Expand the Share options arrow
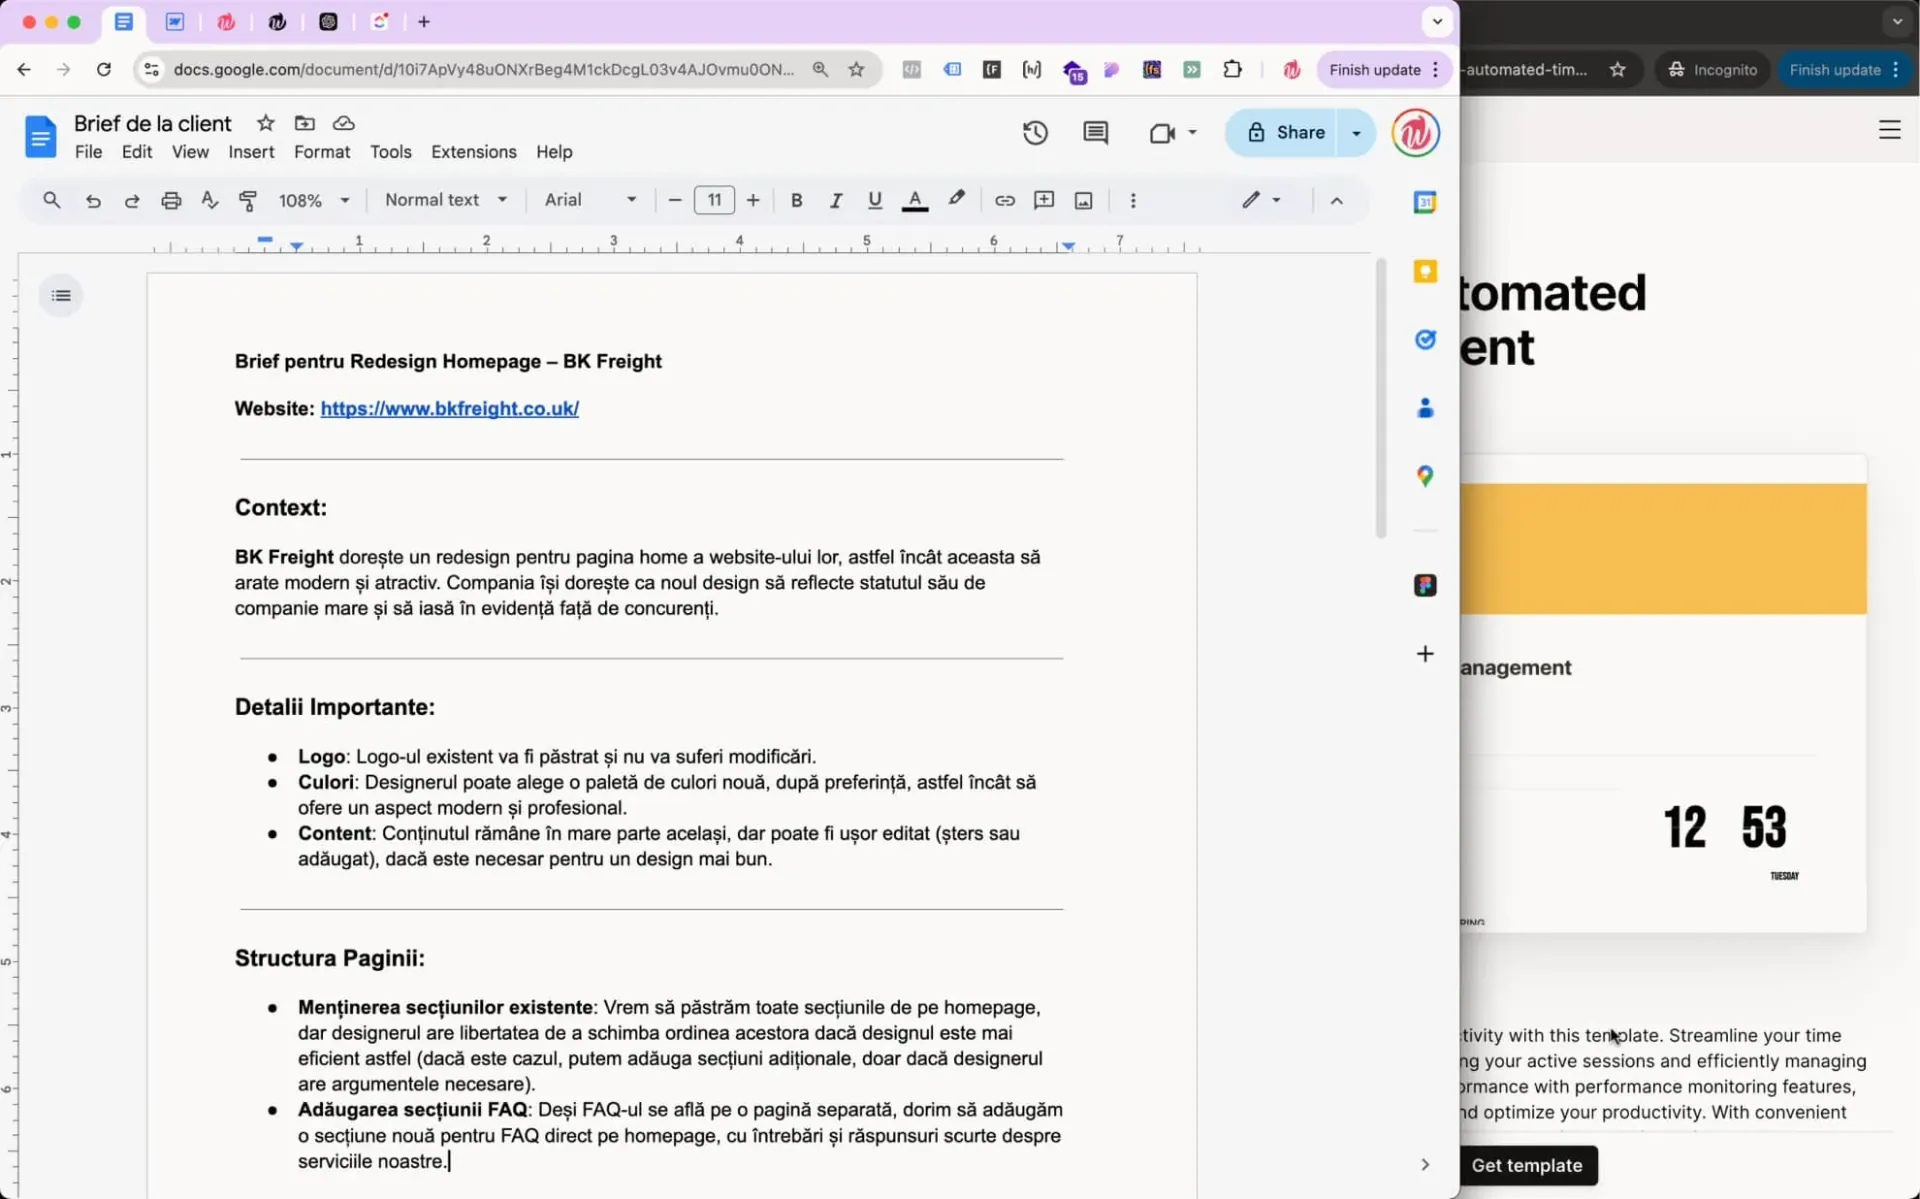Viewport: 1920px width, 1199px height. coord(1356,132)
